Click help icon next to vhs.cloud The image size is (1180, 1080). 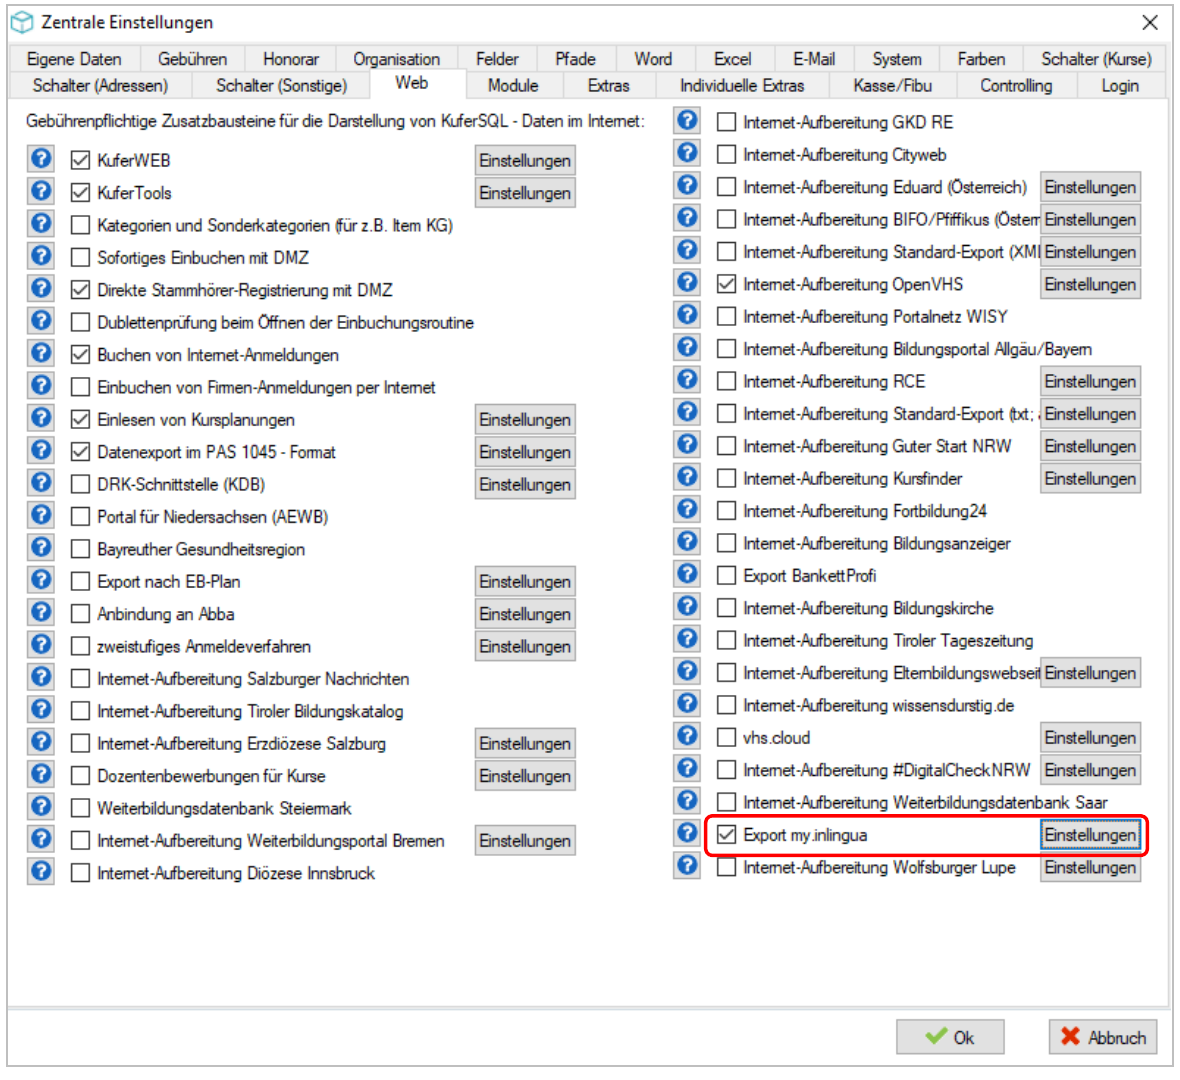click(687, 736)
